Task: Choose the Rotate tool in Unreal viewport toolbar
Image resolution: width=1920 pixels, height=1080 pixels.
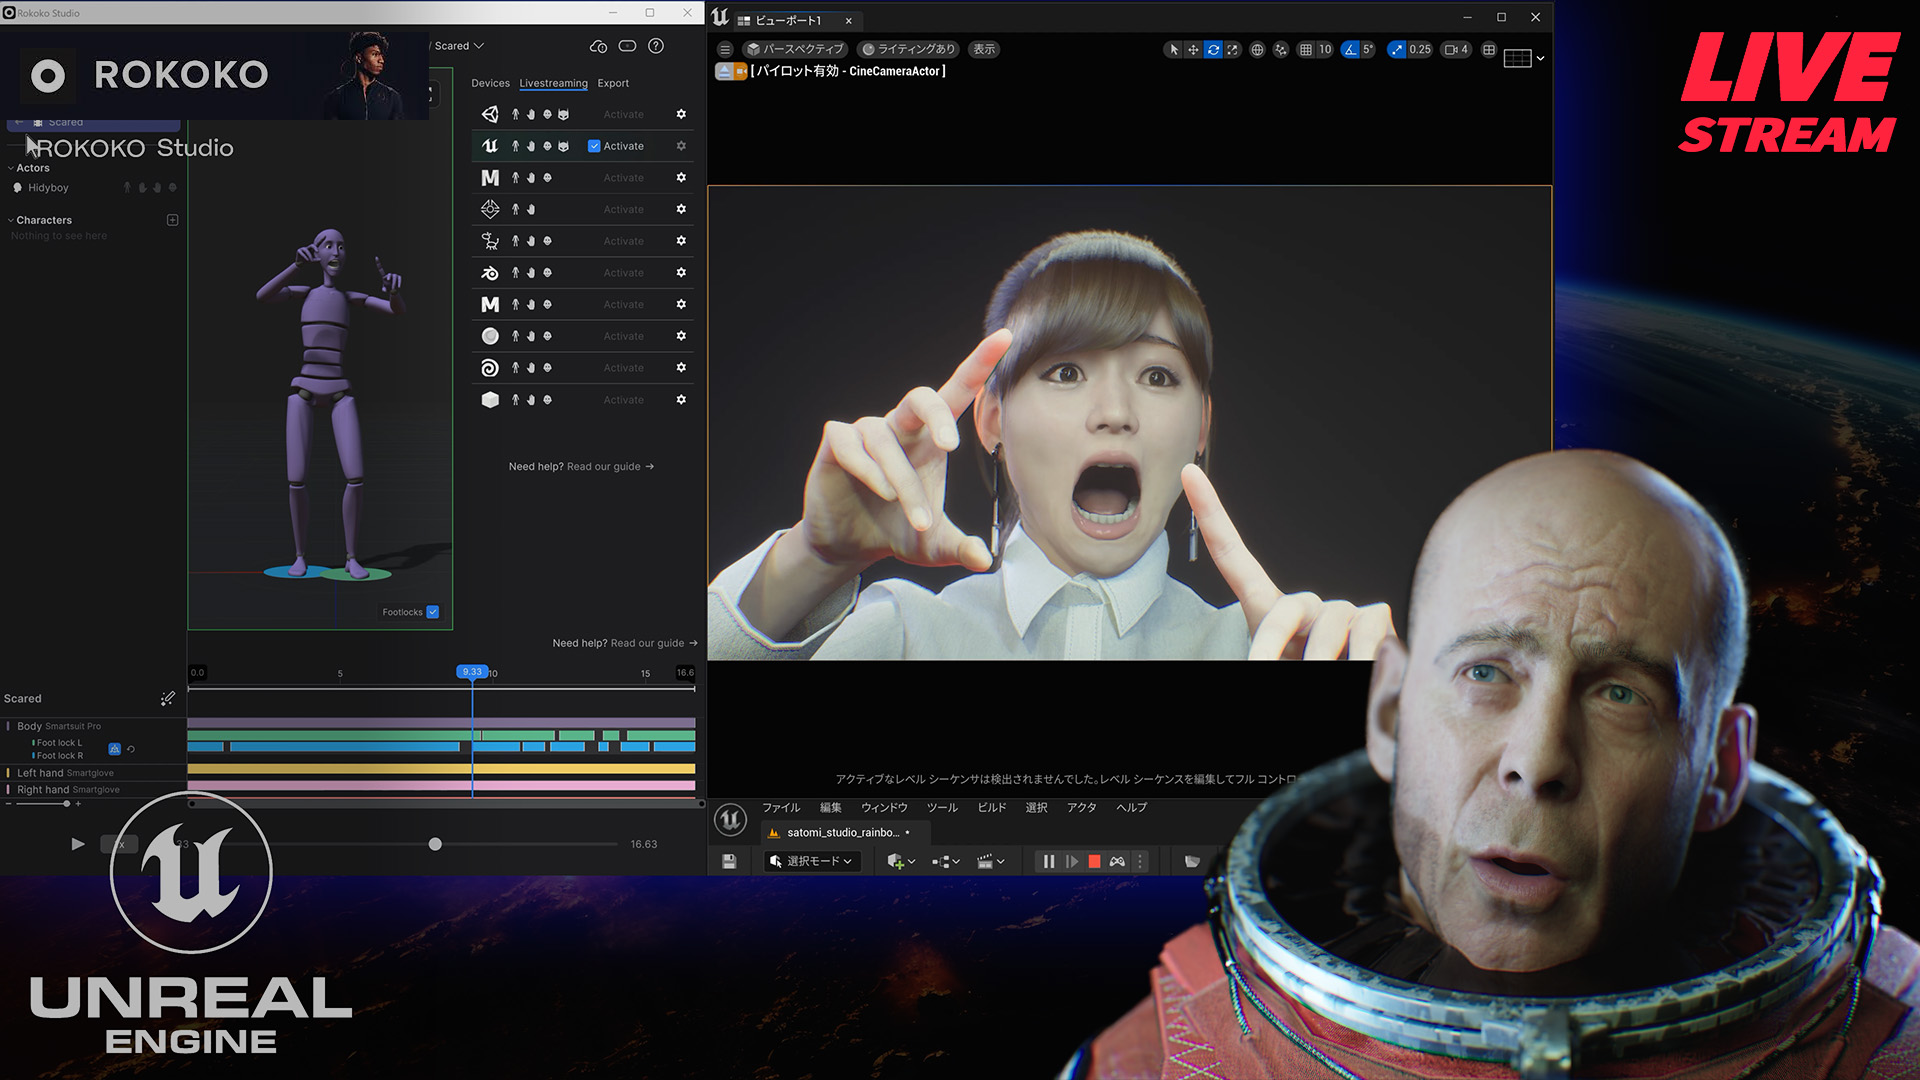Action: click(1213, 49)
